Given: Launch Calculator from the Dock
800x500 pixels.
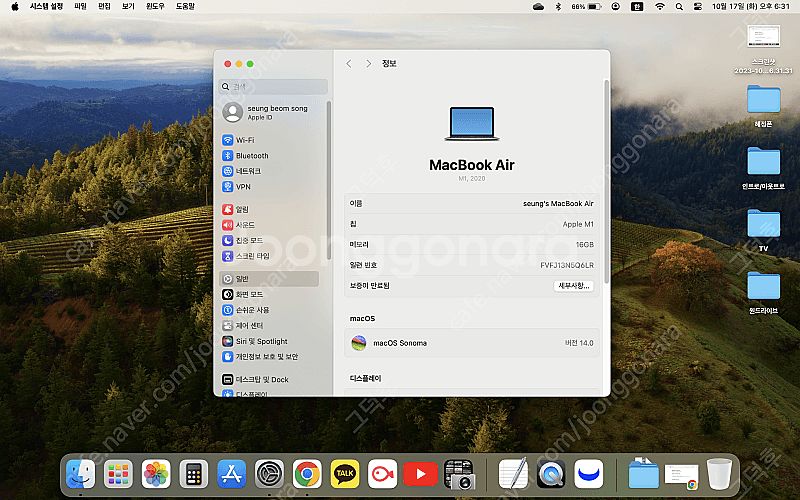Looking at the screenshot, I should (193, 474).
